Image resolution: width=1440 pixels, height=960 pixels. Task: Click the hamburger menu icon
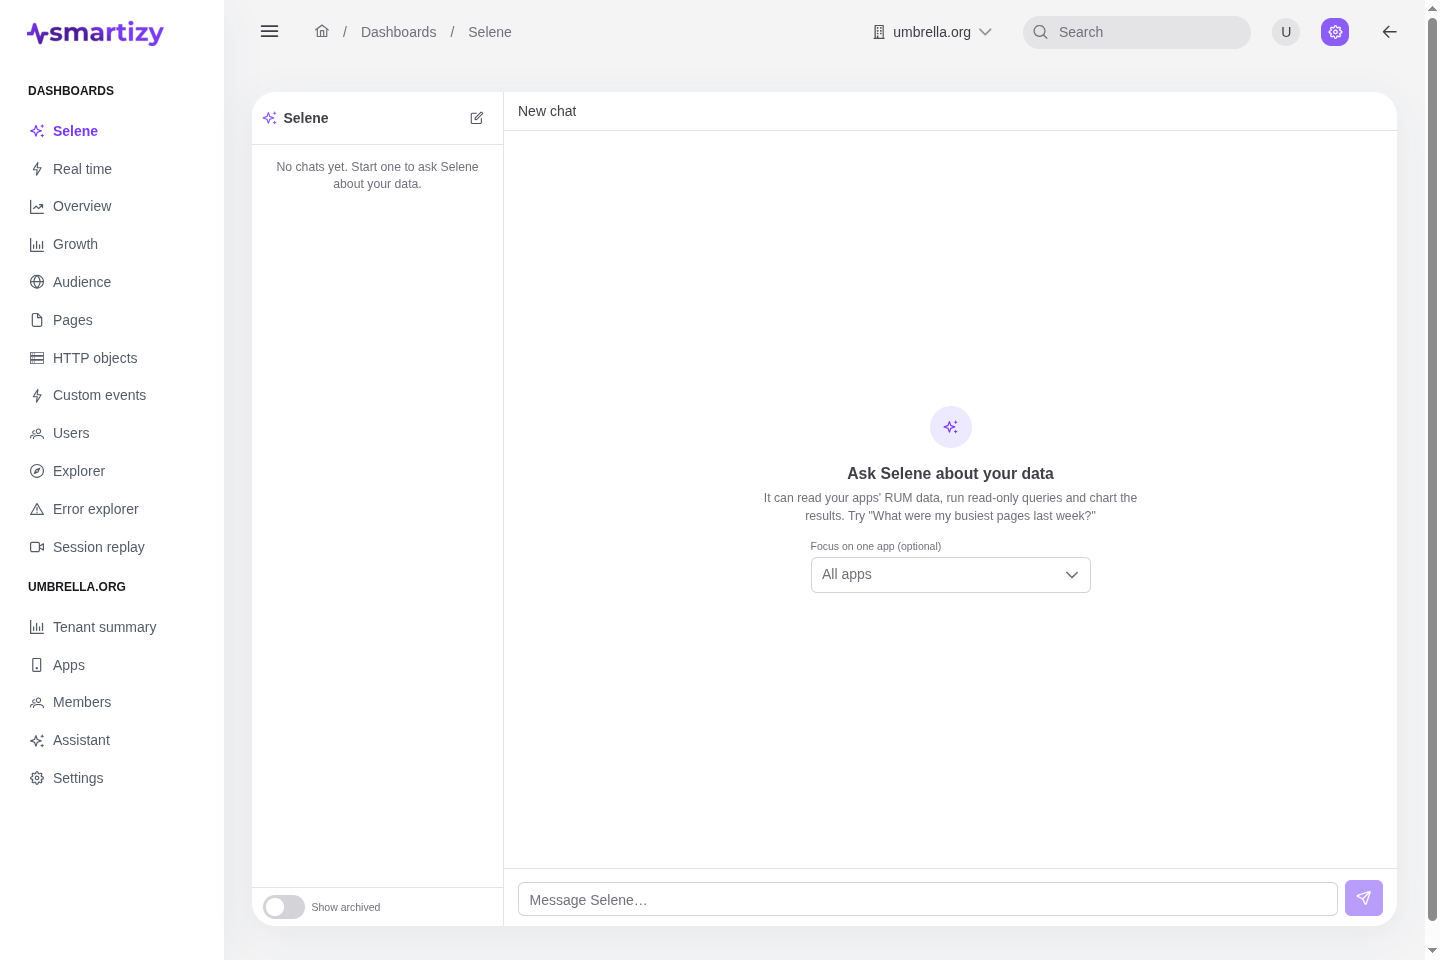[269, 32]
